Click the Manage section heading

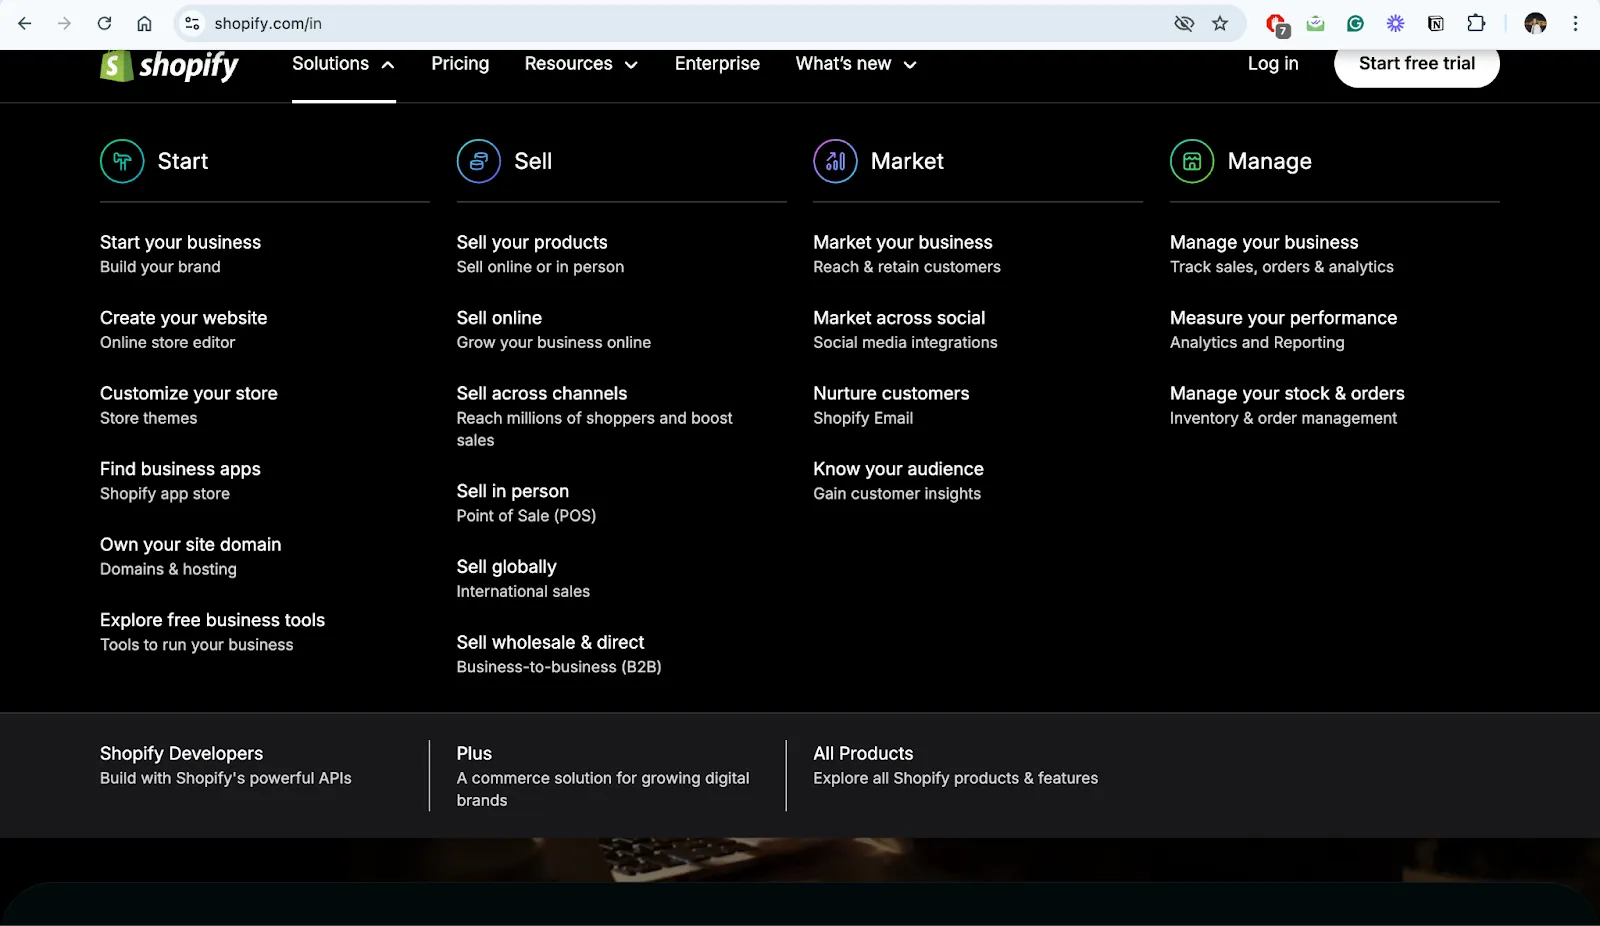(1269, 161)
